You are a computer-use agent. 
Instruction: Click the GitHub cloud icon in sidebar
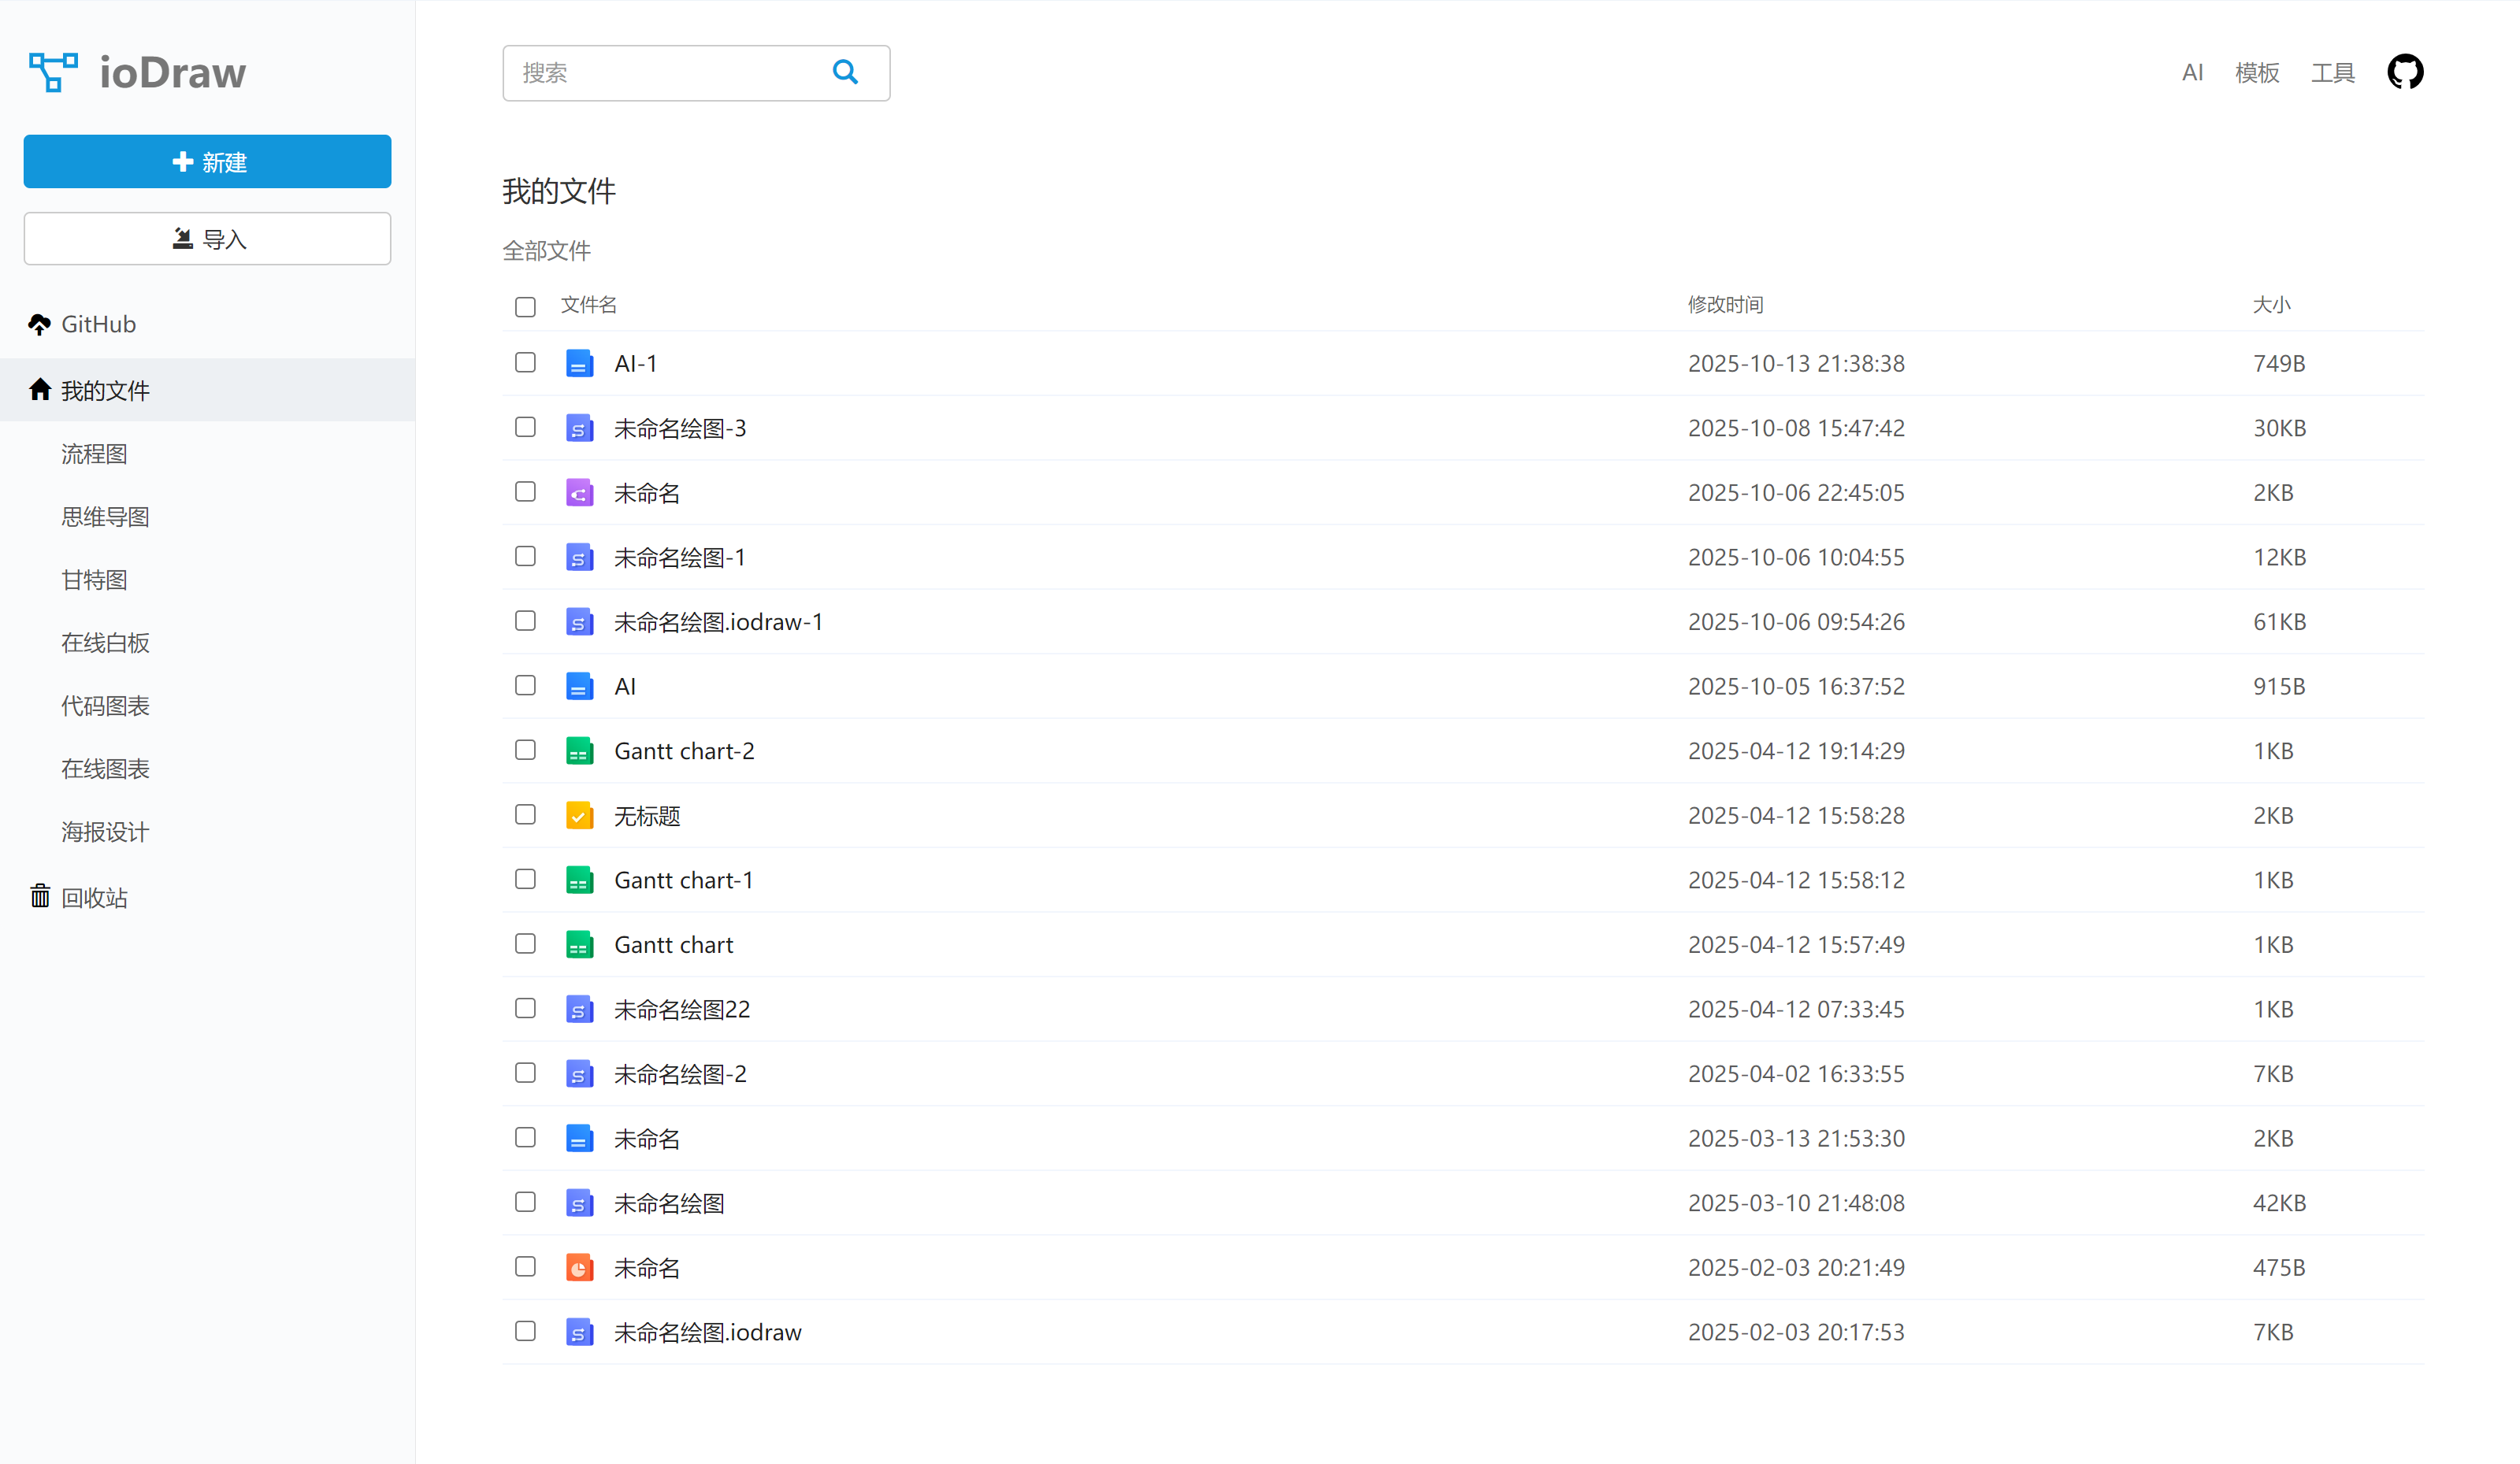pyautogui.click(x=40, y=324)
